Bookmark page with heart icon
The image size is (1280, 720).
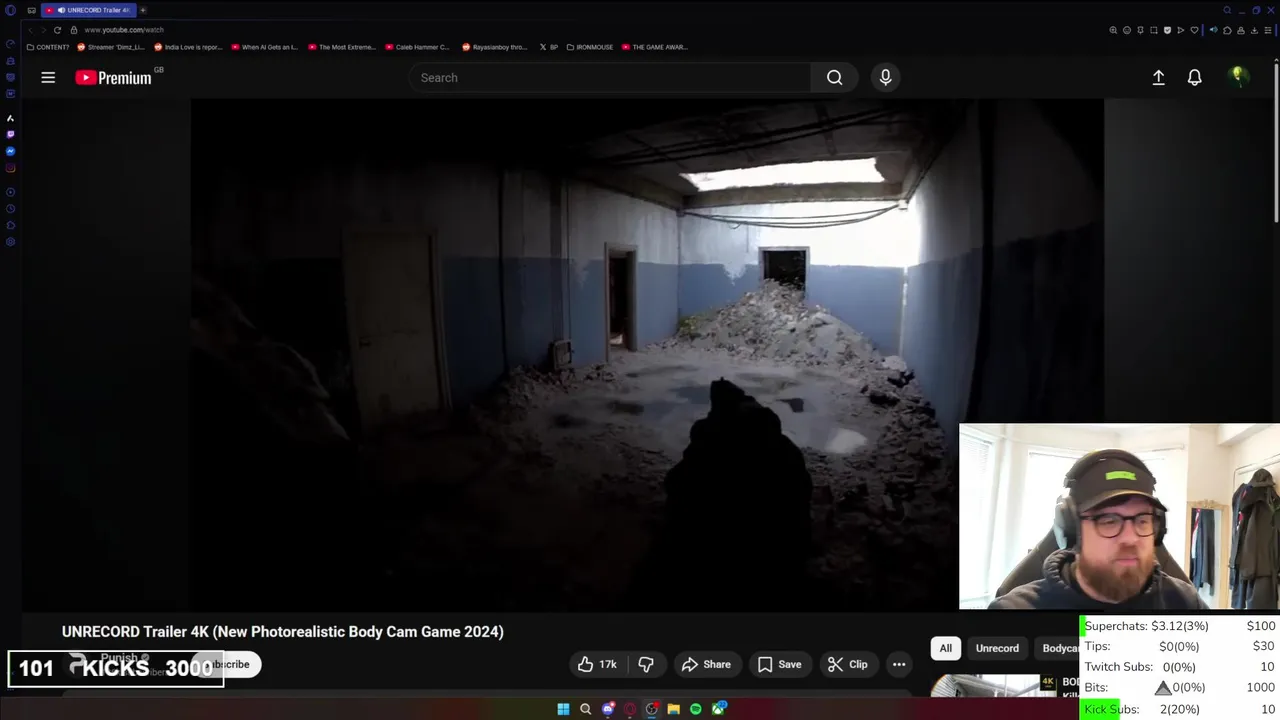1194,30
